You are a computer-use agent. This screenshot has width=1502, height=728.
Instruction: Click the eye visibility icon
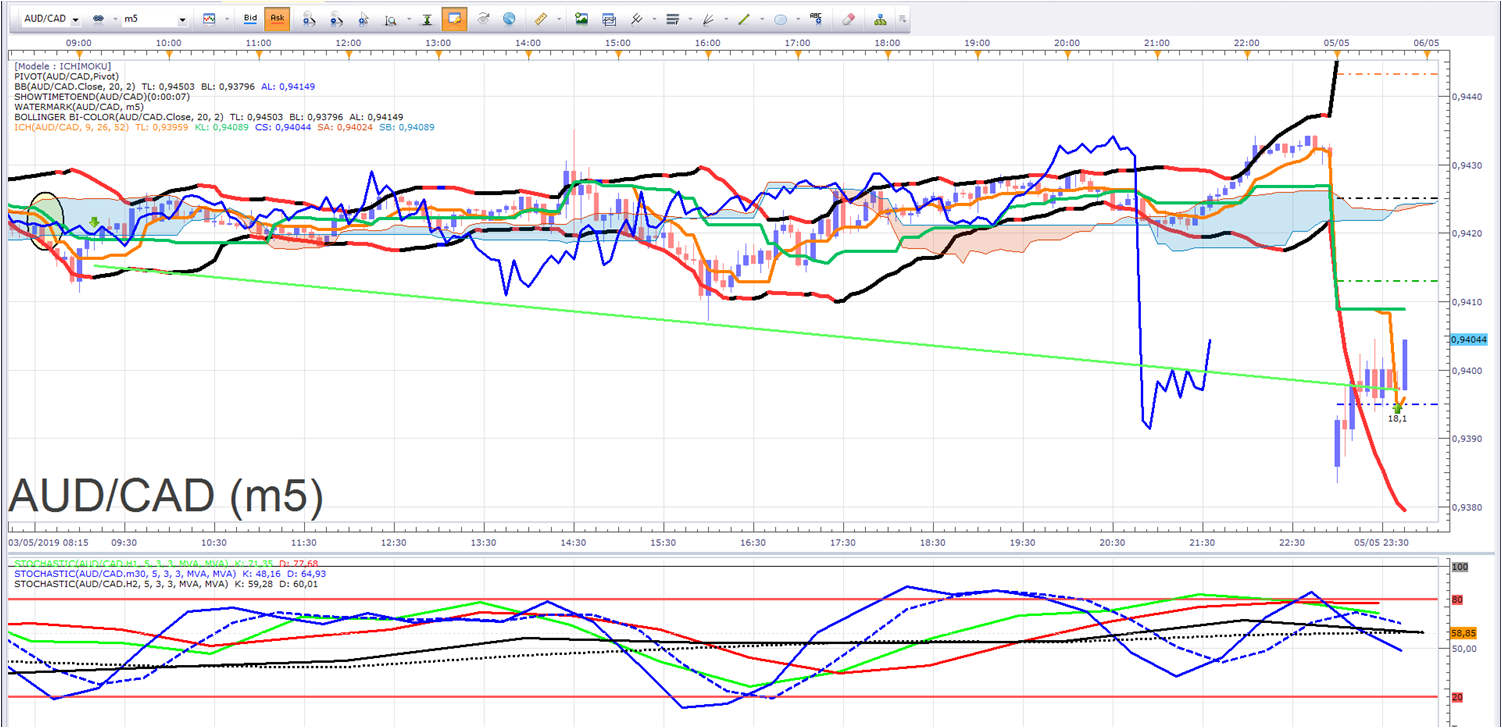(483, 19)
